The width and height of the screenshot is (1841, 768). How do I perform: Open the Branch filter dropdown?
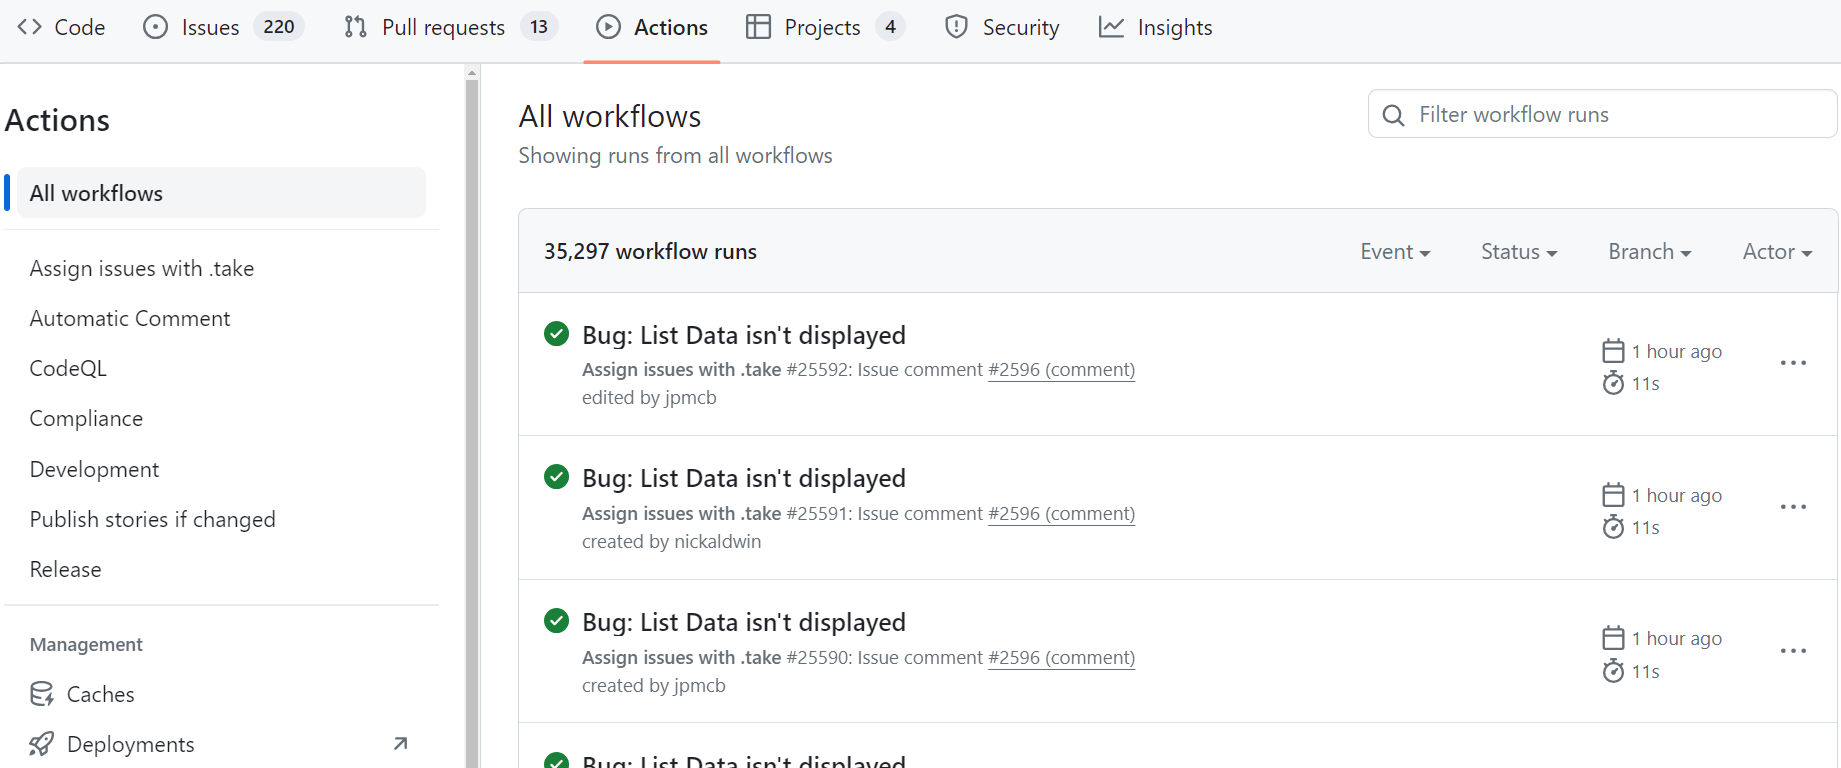click(1649, 252)
